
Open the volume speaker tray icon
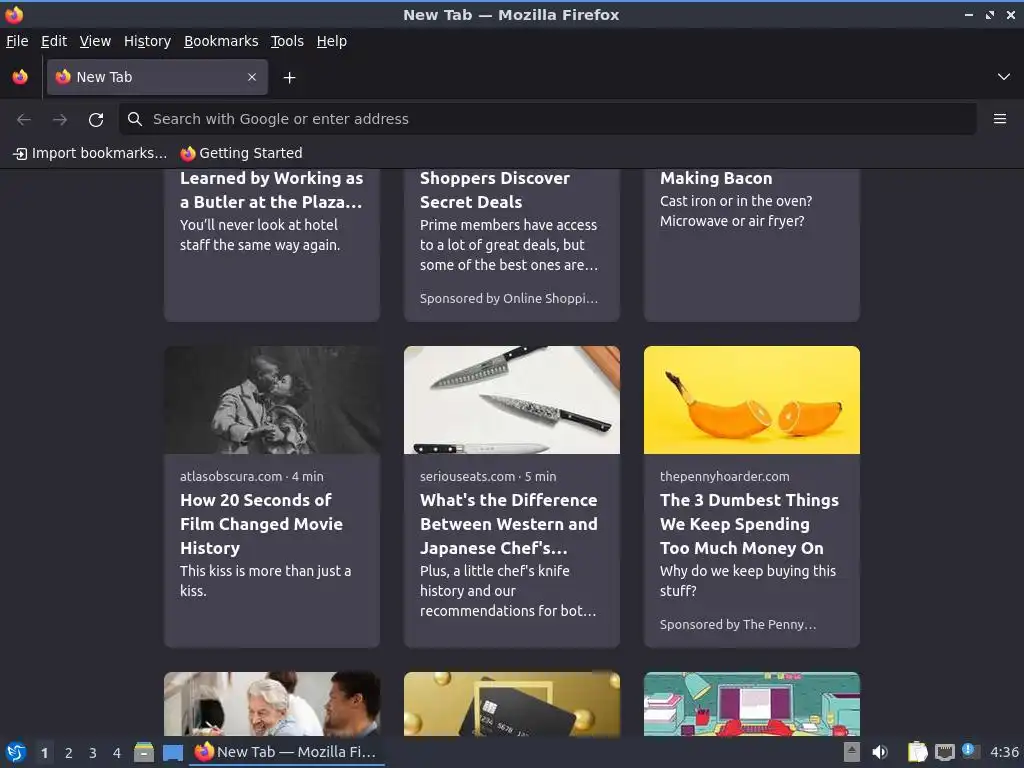[x=880, y=752]
